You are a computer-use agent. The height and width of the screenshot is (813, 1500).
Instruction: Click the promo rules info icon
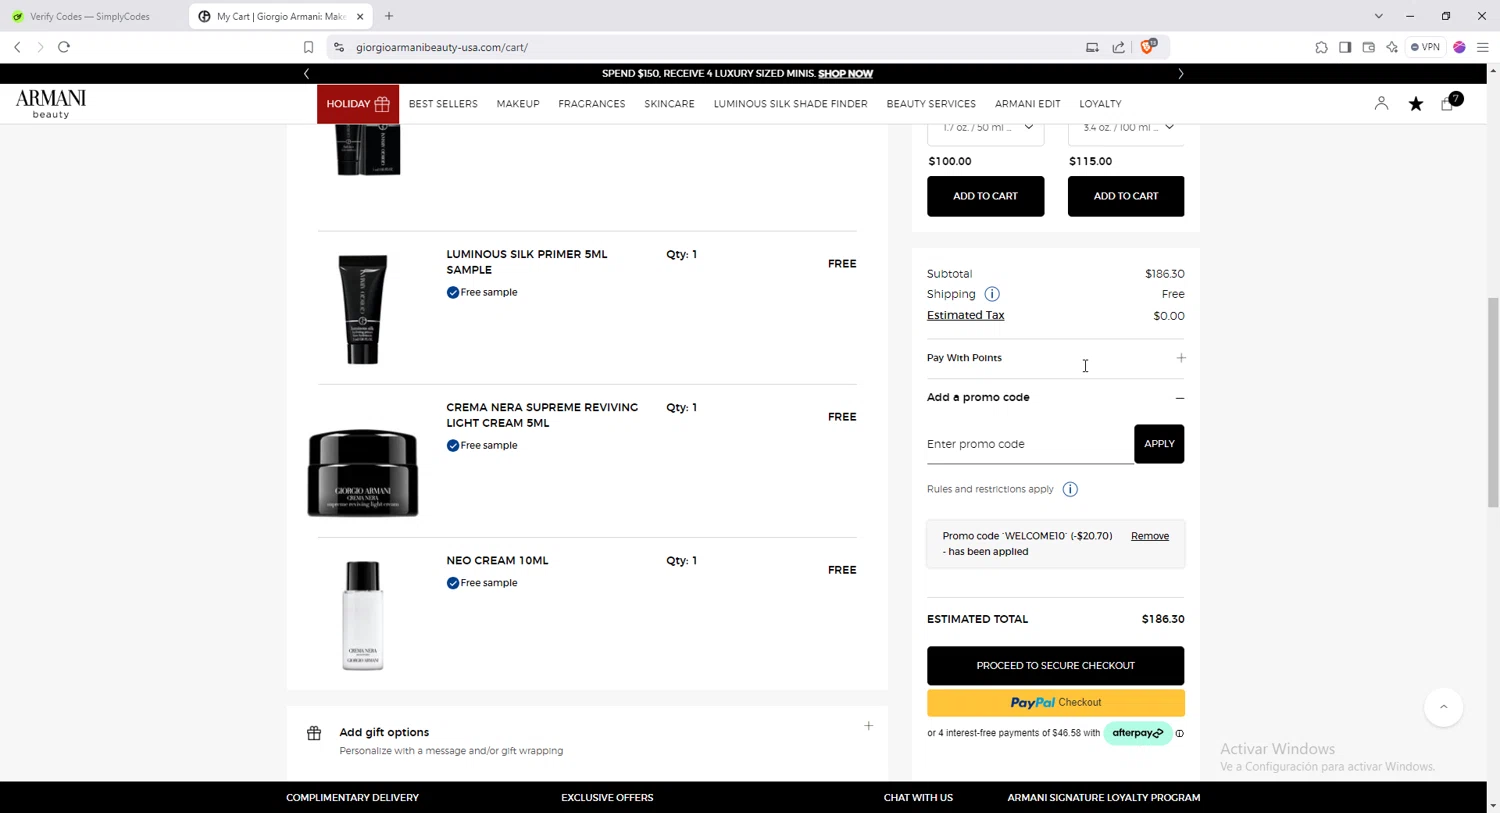(x=1070, y=489)
